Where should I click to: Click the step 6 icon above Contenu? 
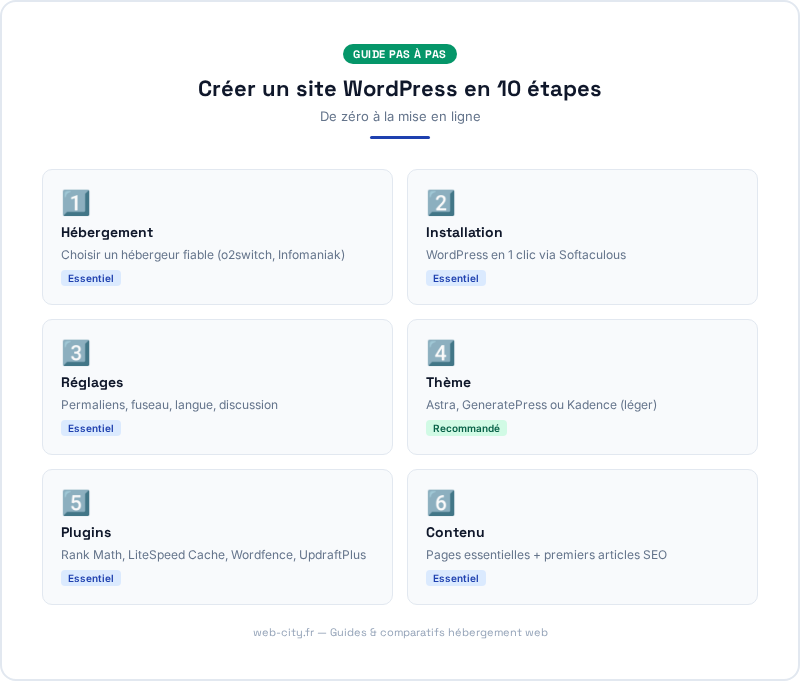tap(441, 503)
